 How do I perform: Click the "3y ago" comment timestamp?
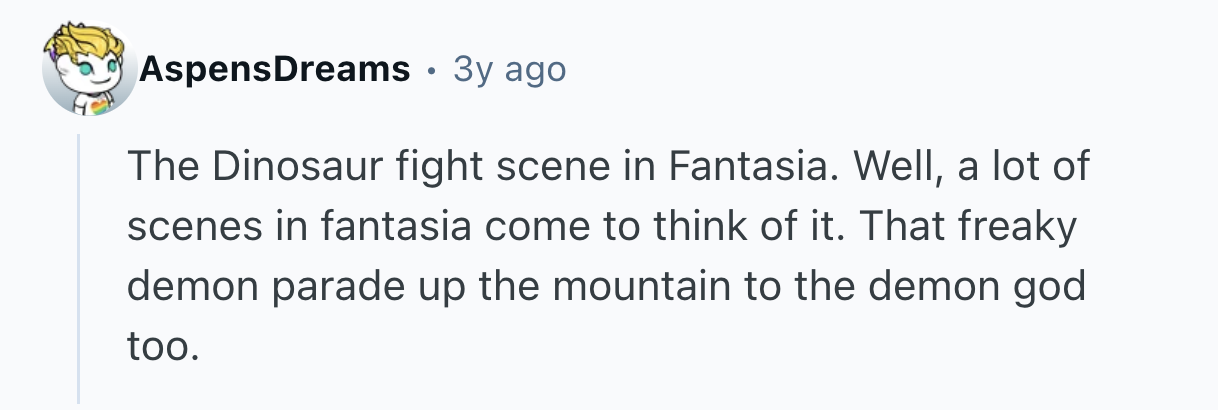pos(509,70)
